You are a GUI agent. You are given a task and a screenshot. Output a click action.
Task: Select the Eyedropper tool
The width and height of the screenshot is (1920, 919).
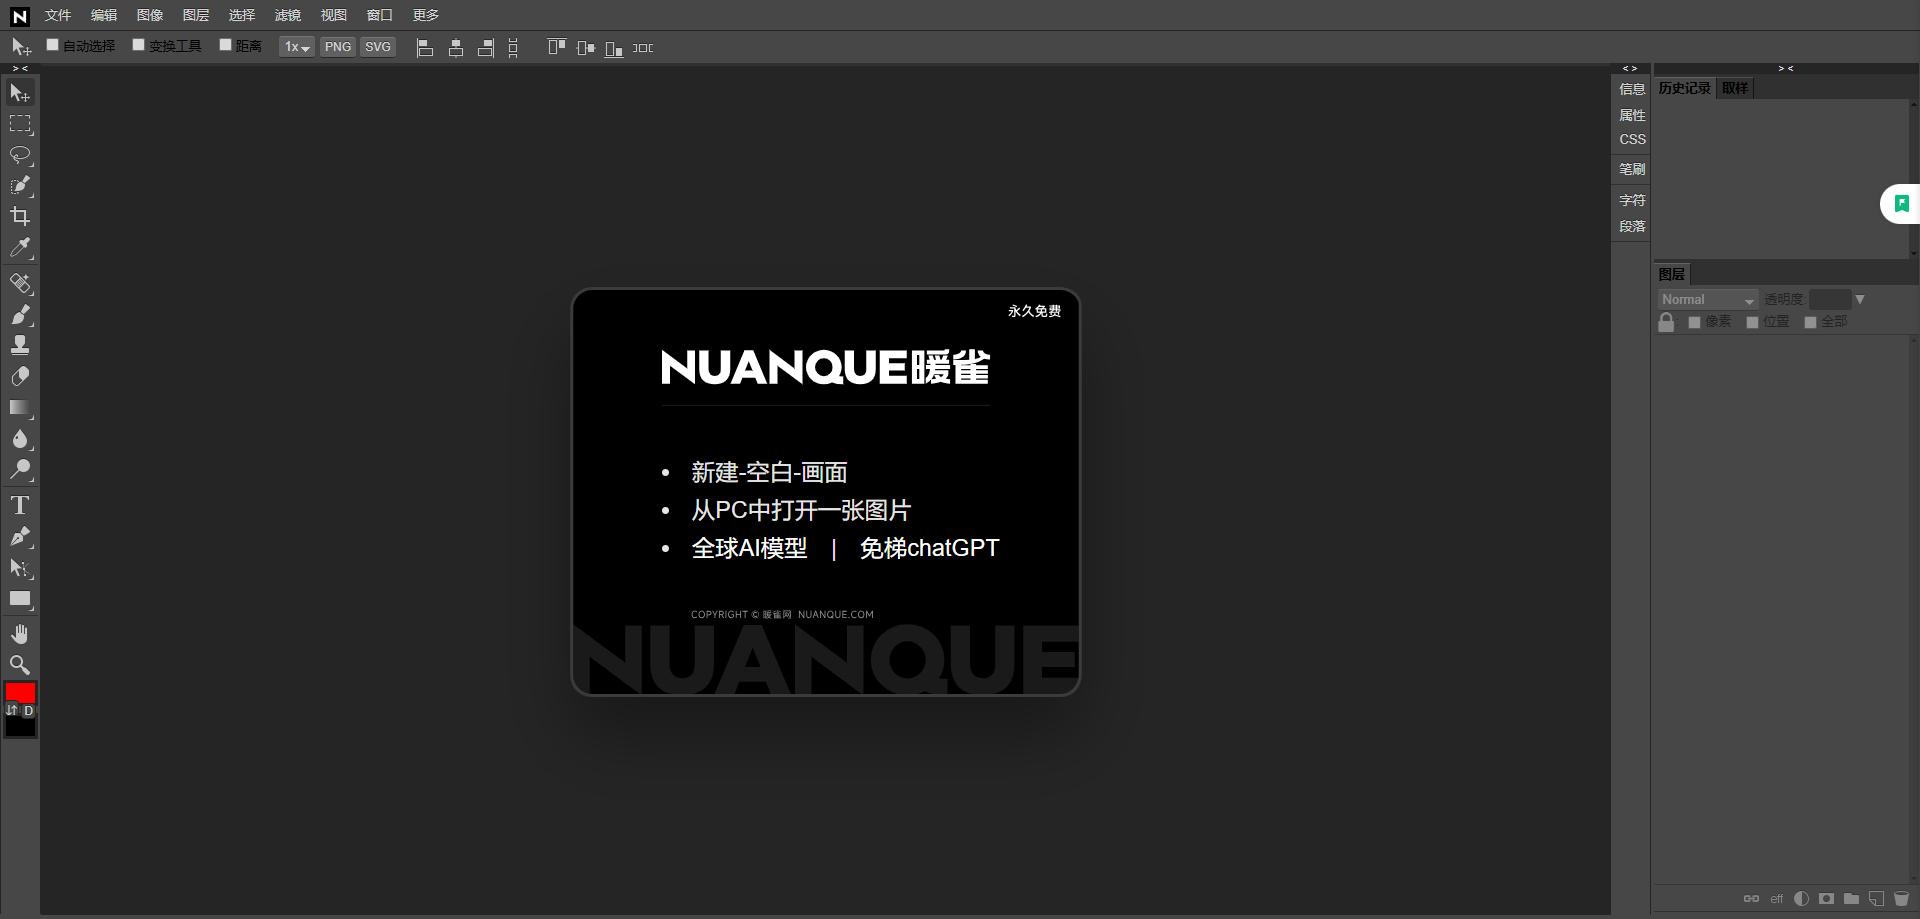click(20, 248)
